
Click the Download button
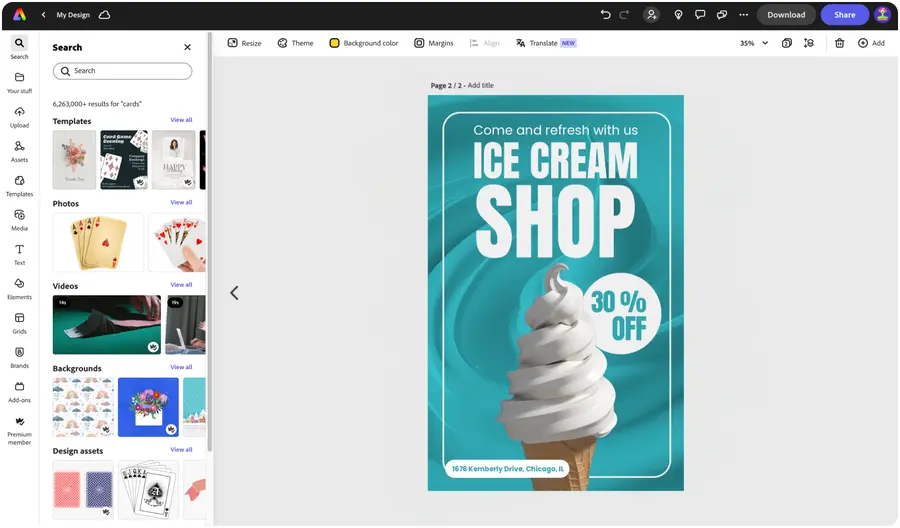[x=786, y=15]
